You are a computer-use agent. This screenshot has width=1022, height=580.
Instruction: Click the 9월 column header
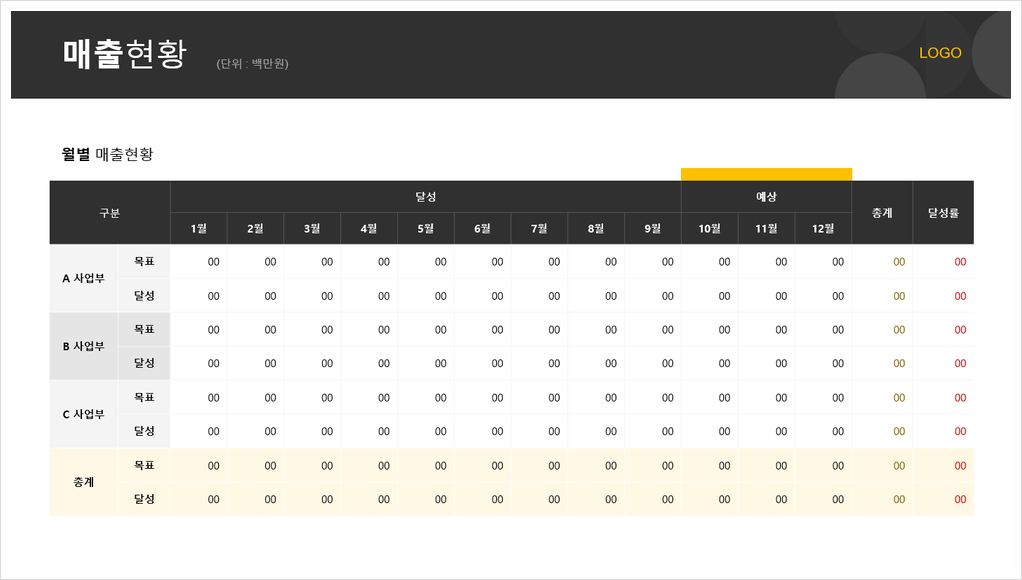click(x=652, y=229)
